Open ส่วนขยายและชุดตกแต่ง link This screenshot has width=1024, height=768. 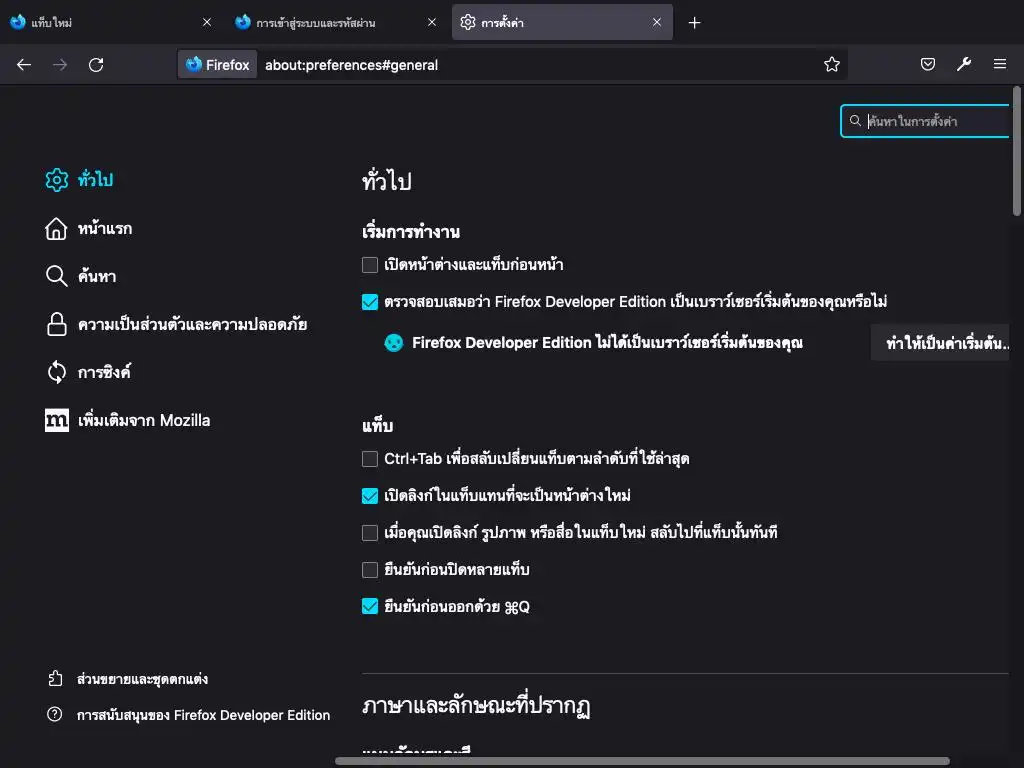142,679
